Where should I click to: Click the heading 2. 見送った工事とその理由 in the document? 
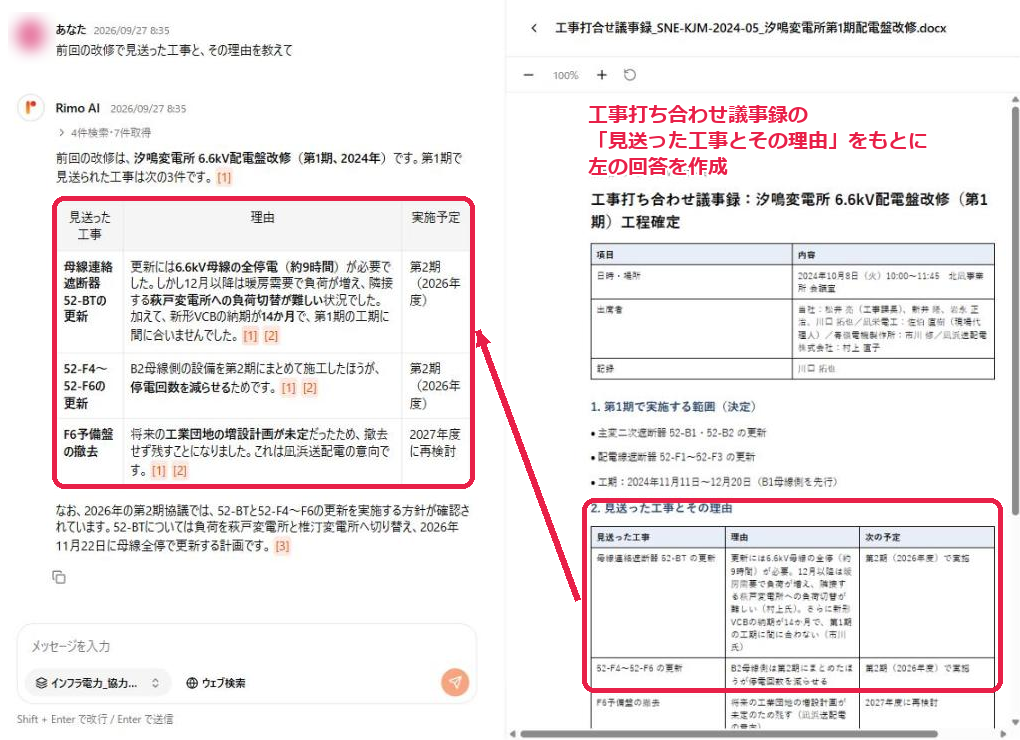tap(662, 508)
